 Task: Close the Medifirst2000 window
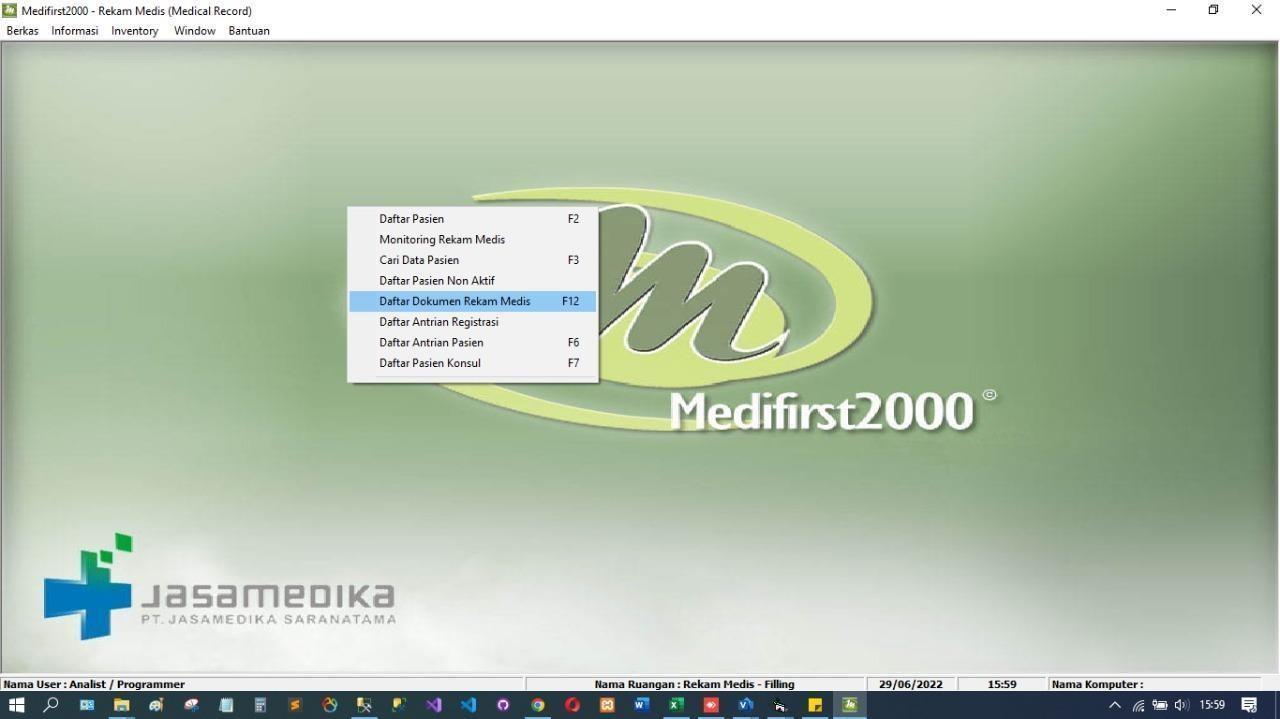(x=1256, y=10)
